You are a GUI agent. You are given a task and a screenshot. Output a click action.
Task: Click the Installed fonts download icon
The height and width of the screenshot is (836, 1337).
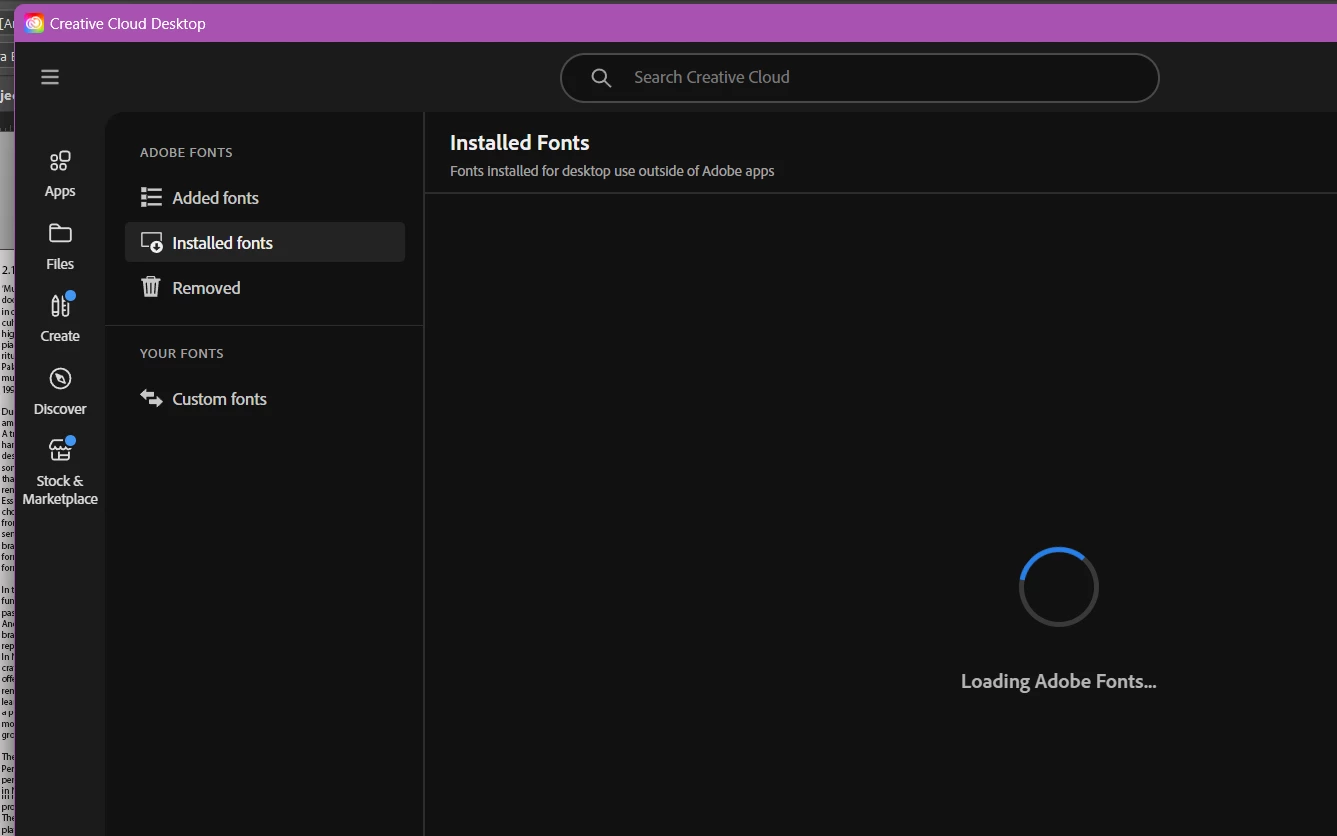[x=151, y=242]
